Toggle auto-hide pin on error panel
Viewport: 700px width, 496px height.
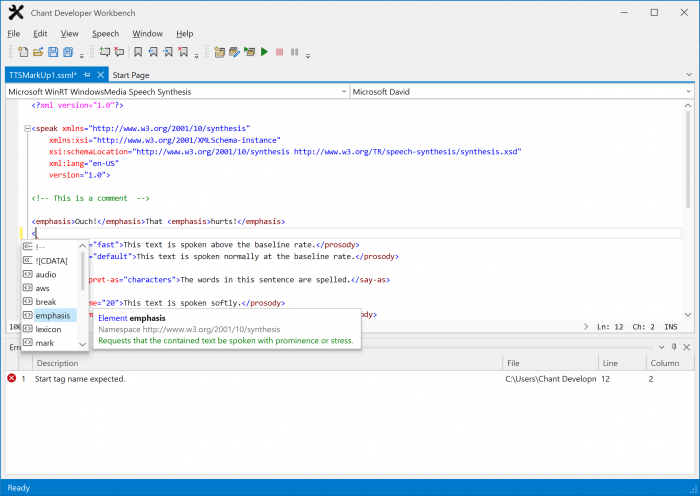tap(674, 347)
